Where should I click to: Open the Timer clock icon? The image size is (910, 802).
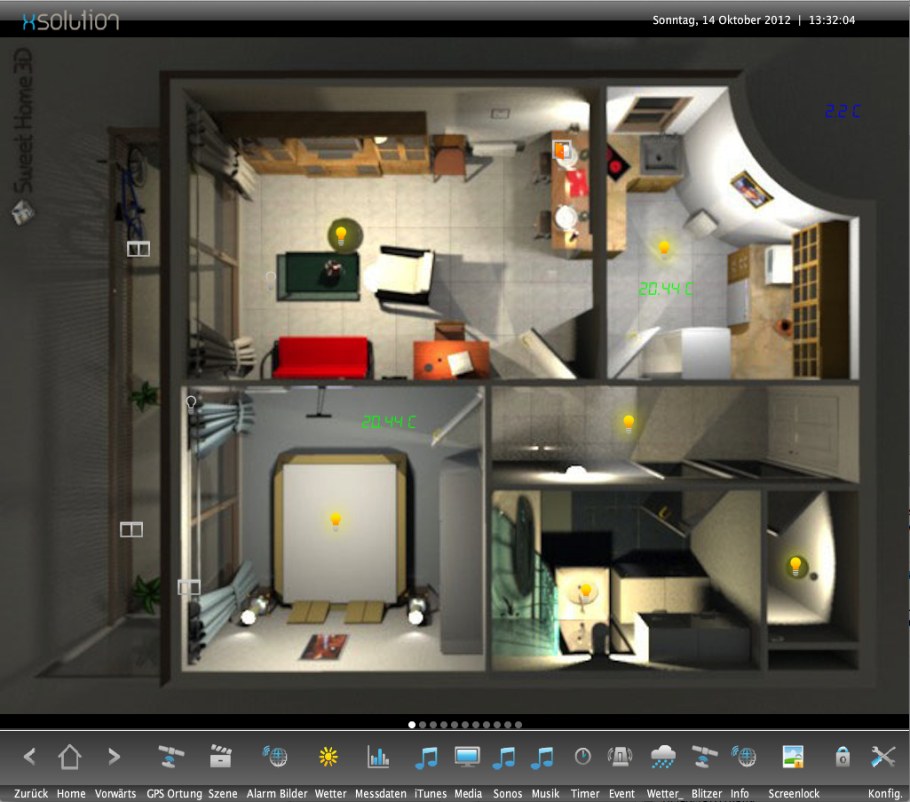click(582, 757)
